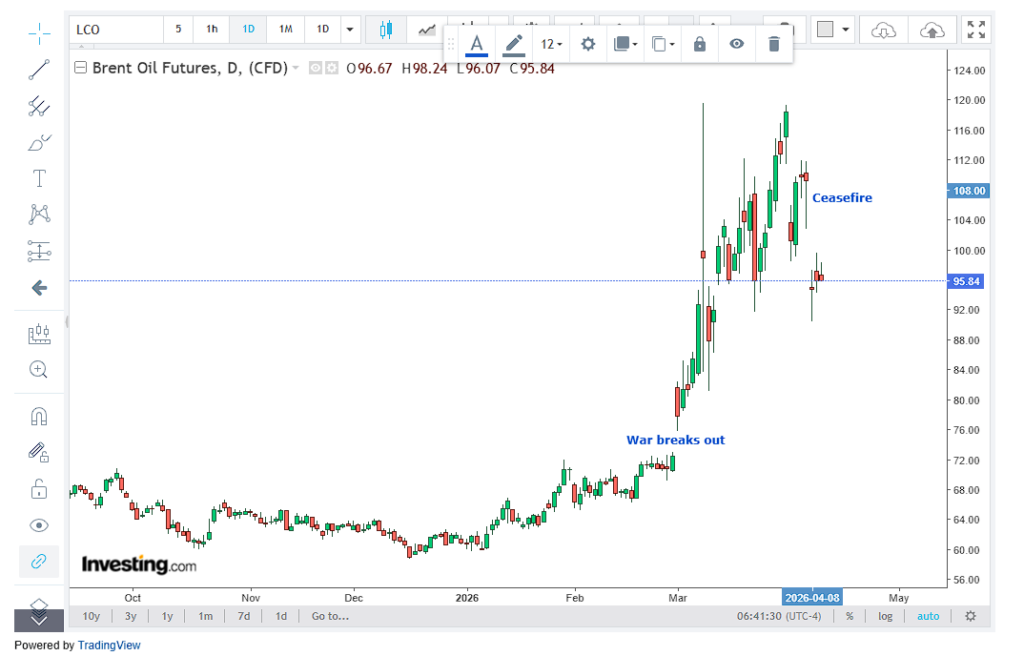Click the A text color swatch
Viewport: 1024px width, 656px height.
click(x=477, y=44)
